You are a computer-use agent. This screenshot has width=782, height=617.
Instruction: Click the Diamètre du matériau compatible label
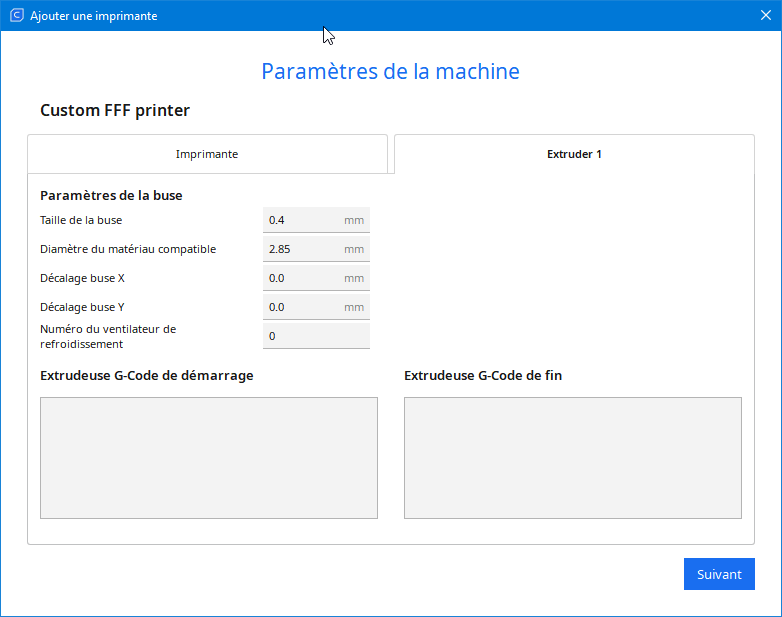128,249
